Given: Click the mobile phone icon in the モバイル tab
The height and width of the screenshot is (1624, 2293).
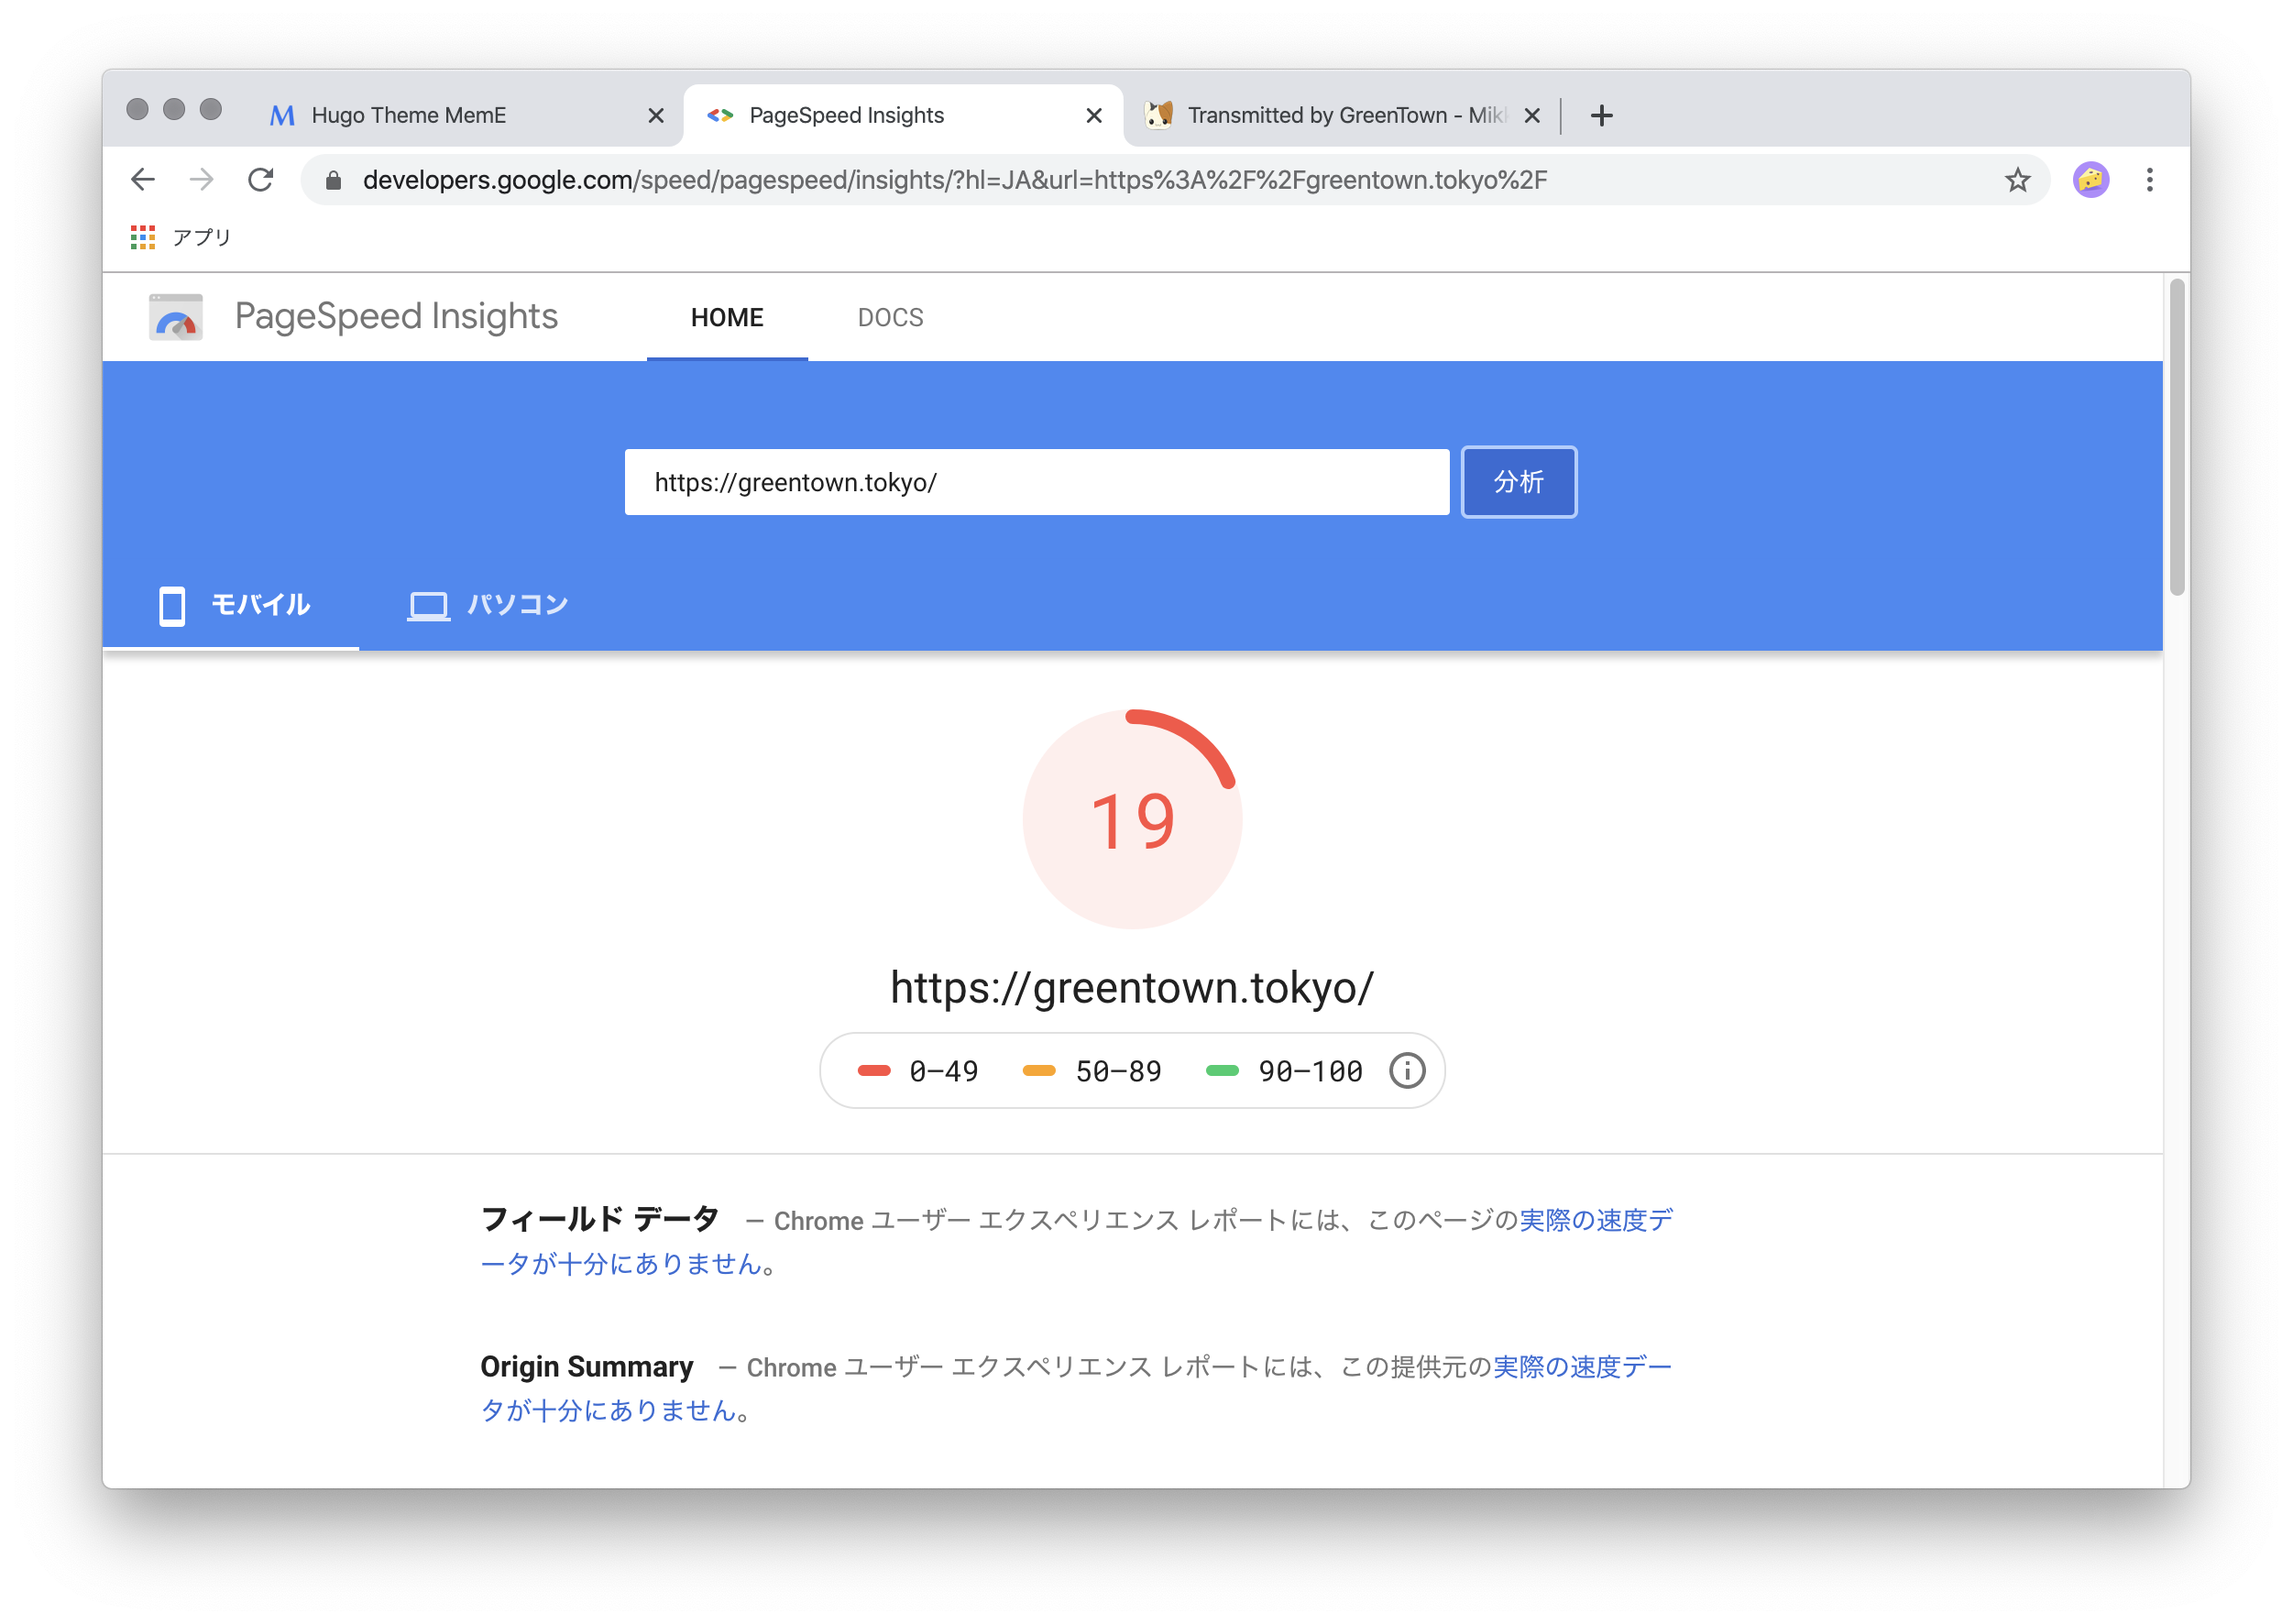Looking at the screenshot, I should point(172,606).
